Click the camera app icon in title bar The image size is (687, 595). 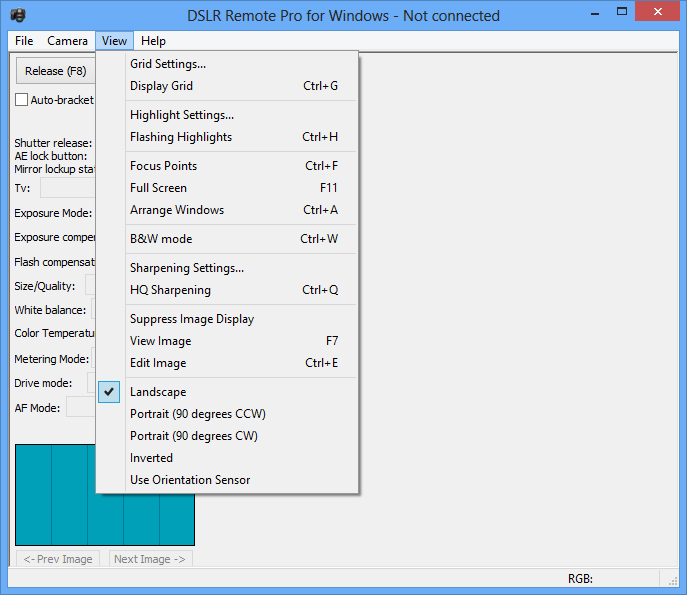click(18, 15)
